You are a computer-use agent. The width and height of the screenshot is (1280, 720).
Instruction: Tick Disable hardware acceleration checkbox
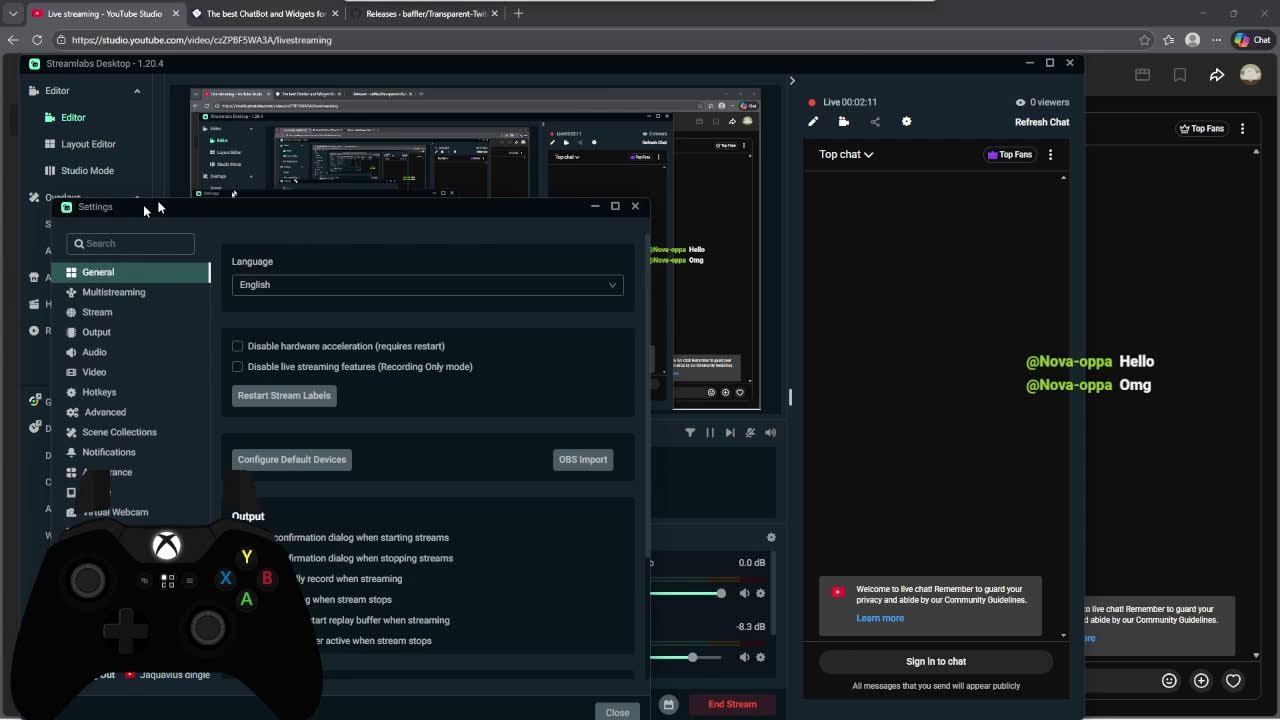pos(238,346)
